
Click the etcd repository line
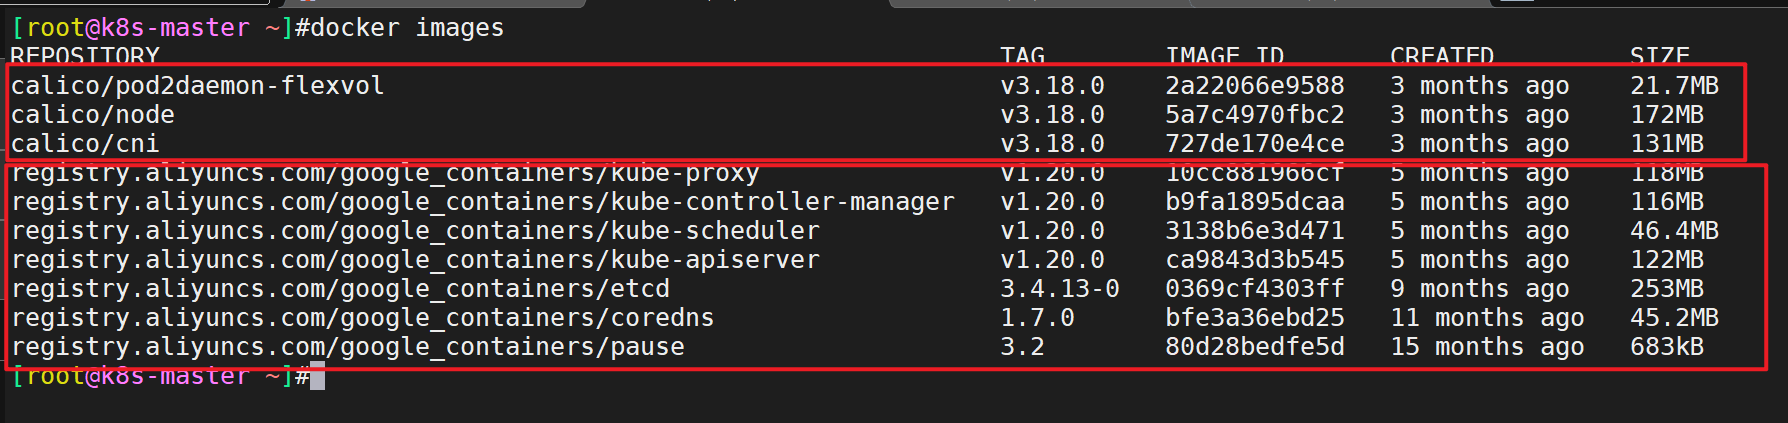340,289
